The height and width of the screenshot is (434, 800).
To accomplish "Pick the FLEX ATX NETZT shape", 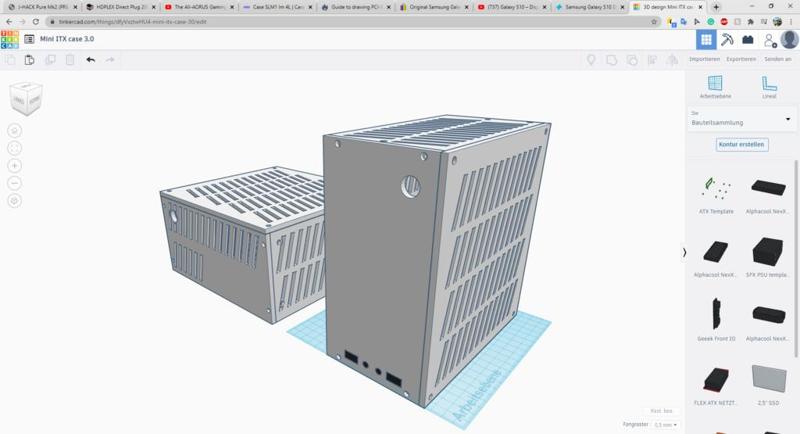I will pyautogui.click(x=716, y=385).
